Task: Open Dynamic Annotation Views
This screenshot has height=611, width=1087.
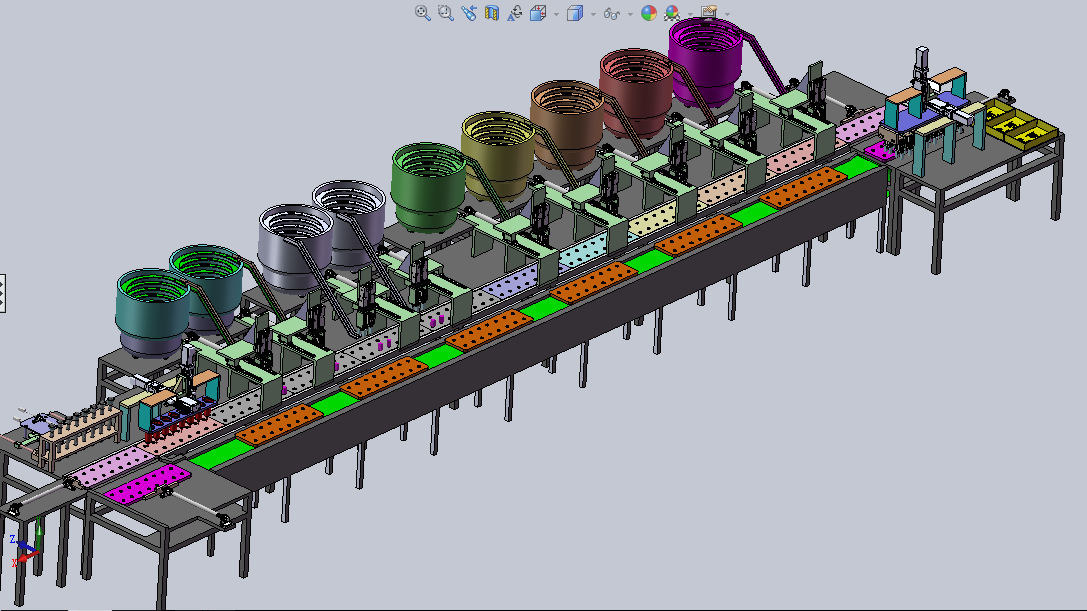Action: click(514, 12)
